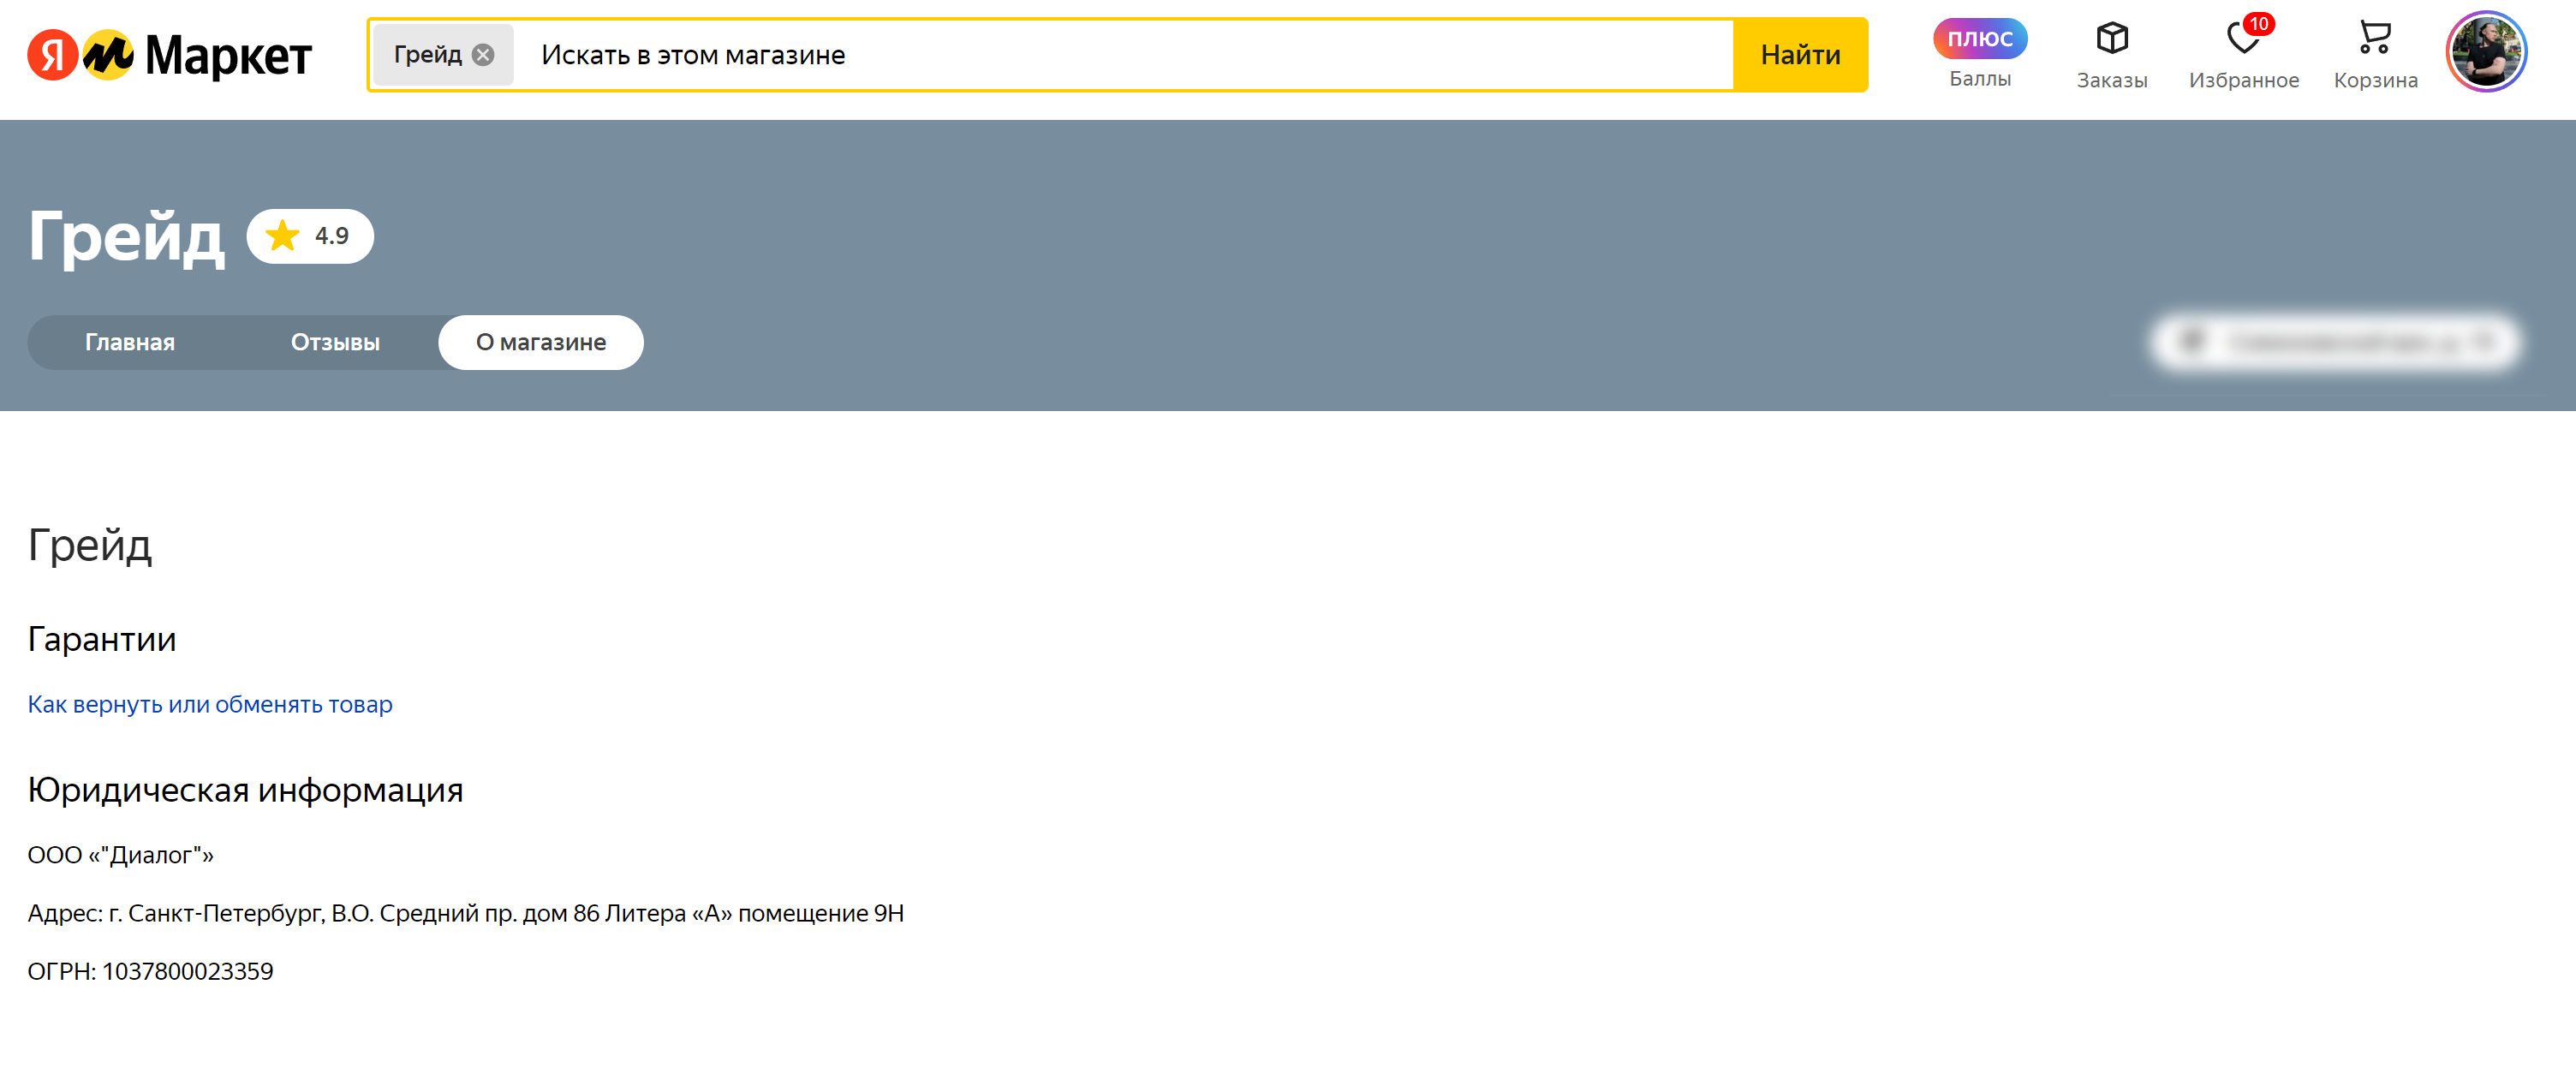Viewport: 2576px width, 1086px height.
Task: Open 'Как вернуть или обменять товар' link
Action: (x=210, y=704)
